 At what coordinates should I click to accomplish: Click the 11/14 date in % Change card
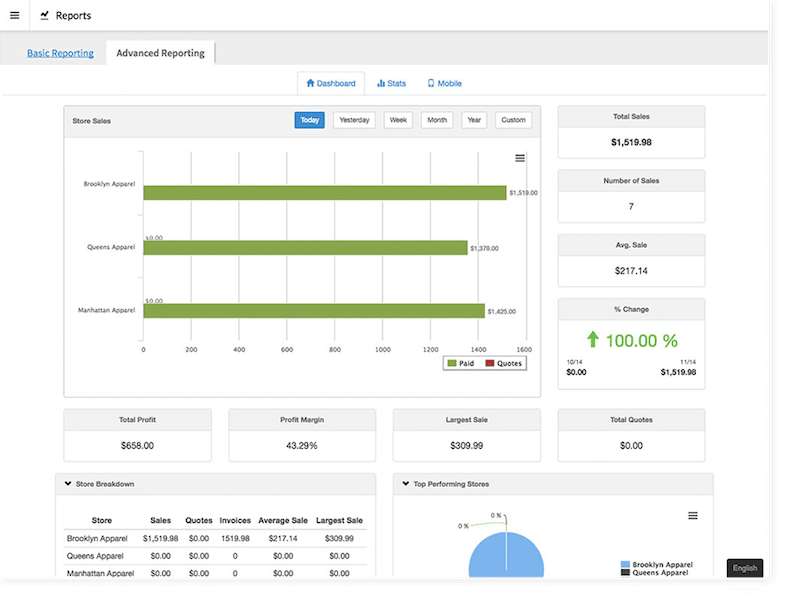[x=688, y=362]
